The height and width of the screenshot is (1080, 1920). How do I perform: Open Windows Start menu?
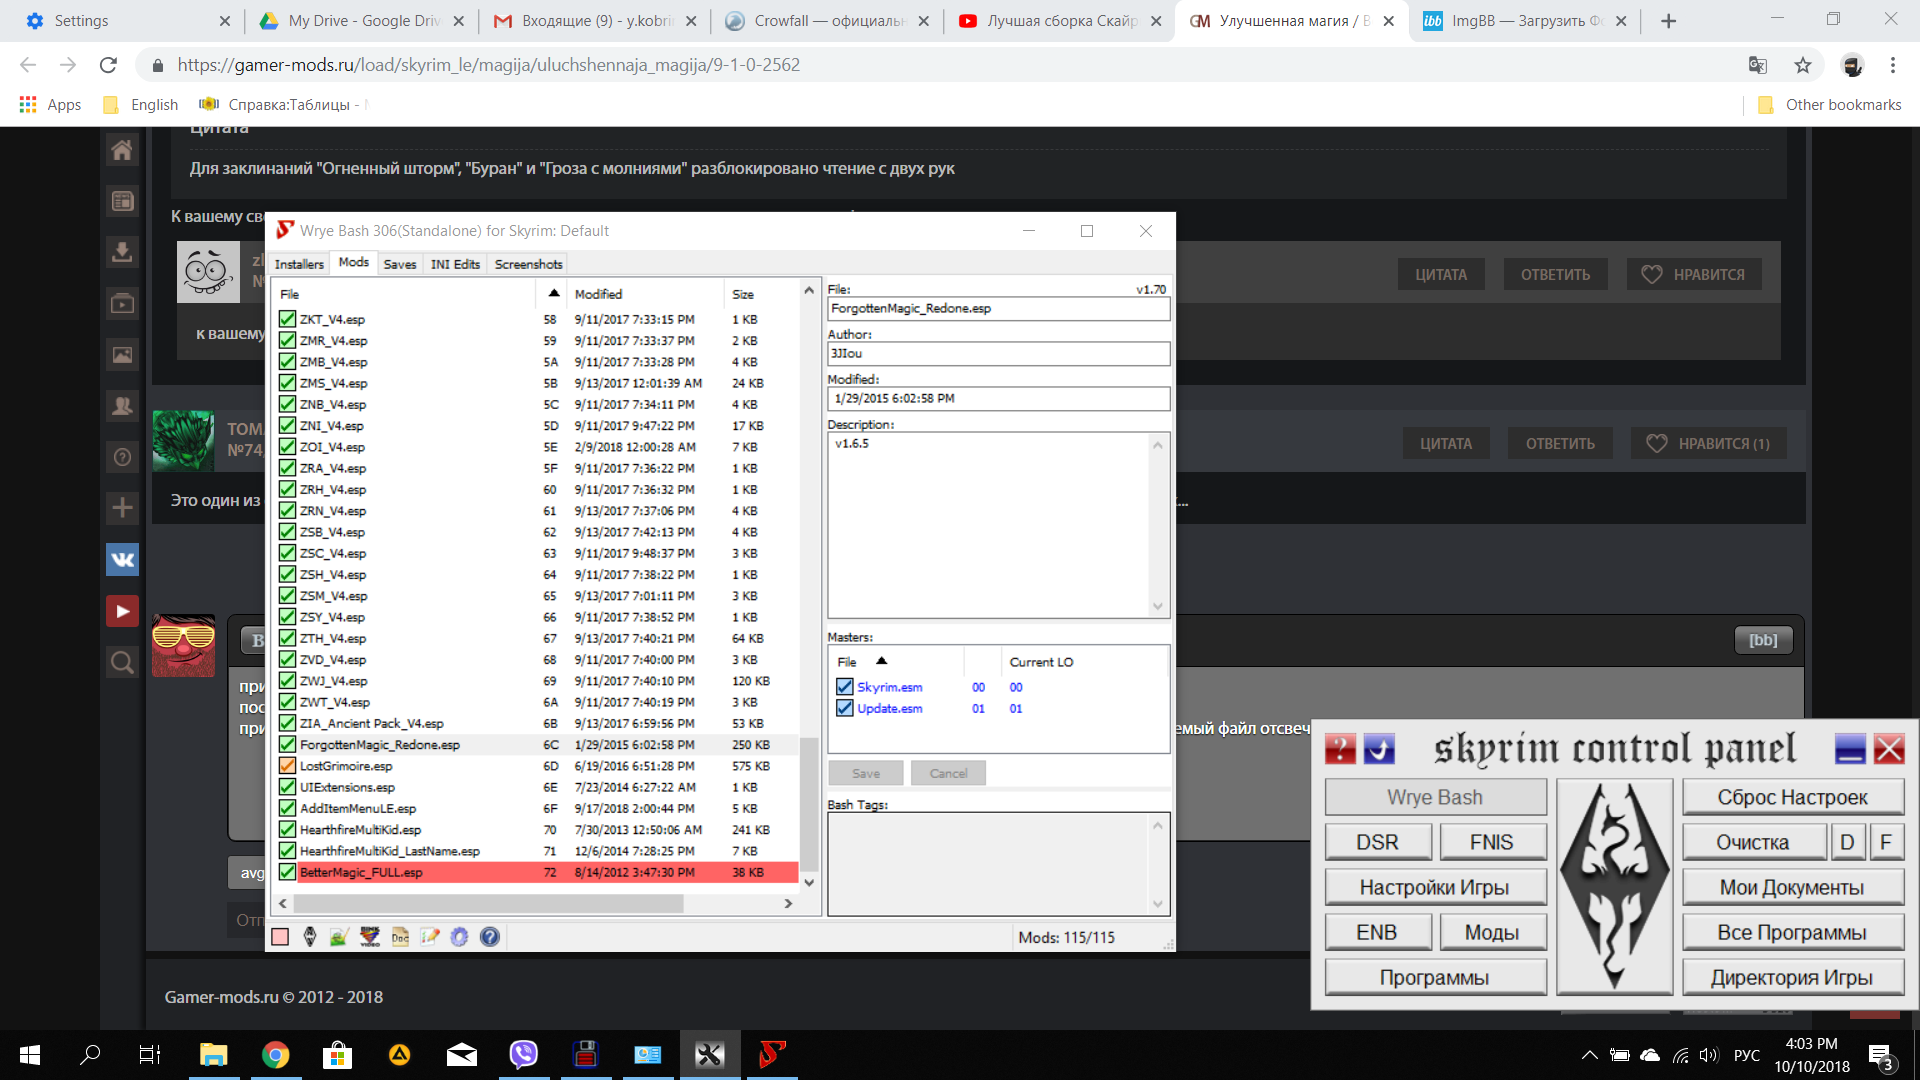[30, 1054]
